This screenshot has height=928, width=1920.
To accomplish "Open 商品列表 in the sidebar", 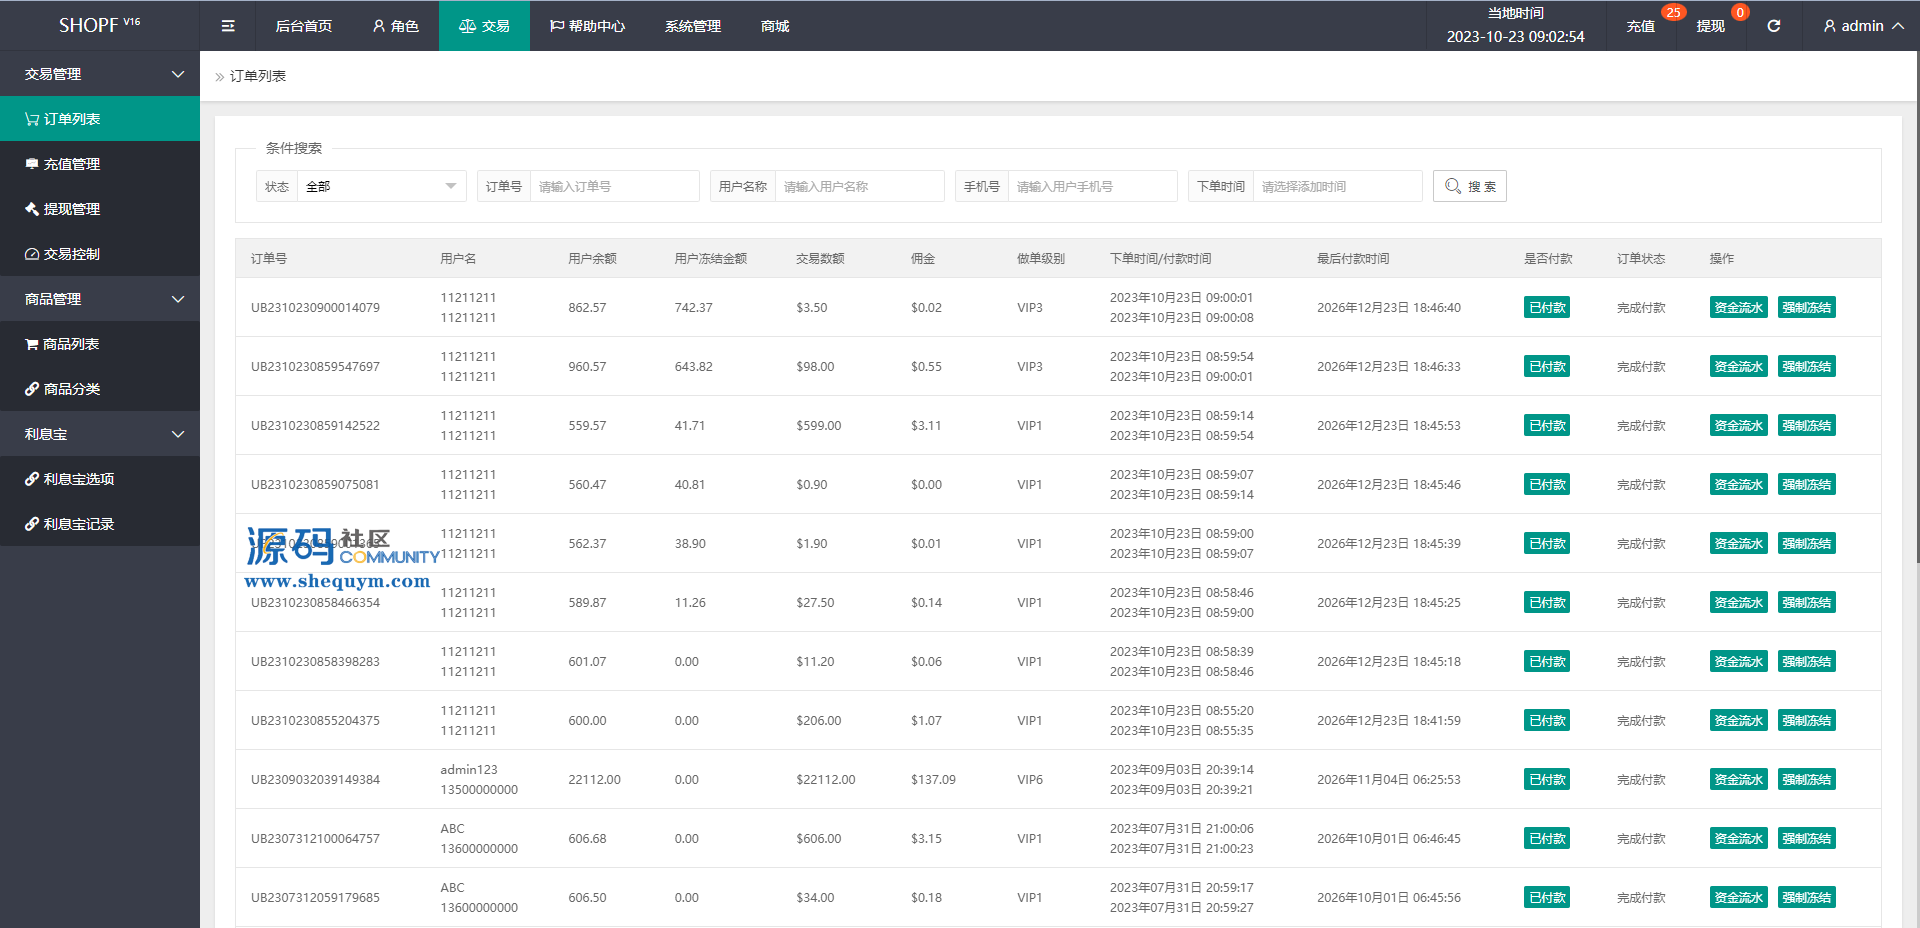I will pyautogui.click(x=100, y=344).
